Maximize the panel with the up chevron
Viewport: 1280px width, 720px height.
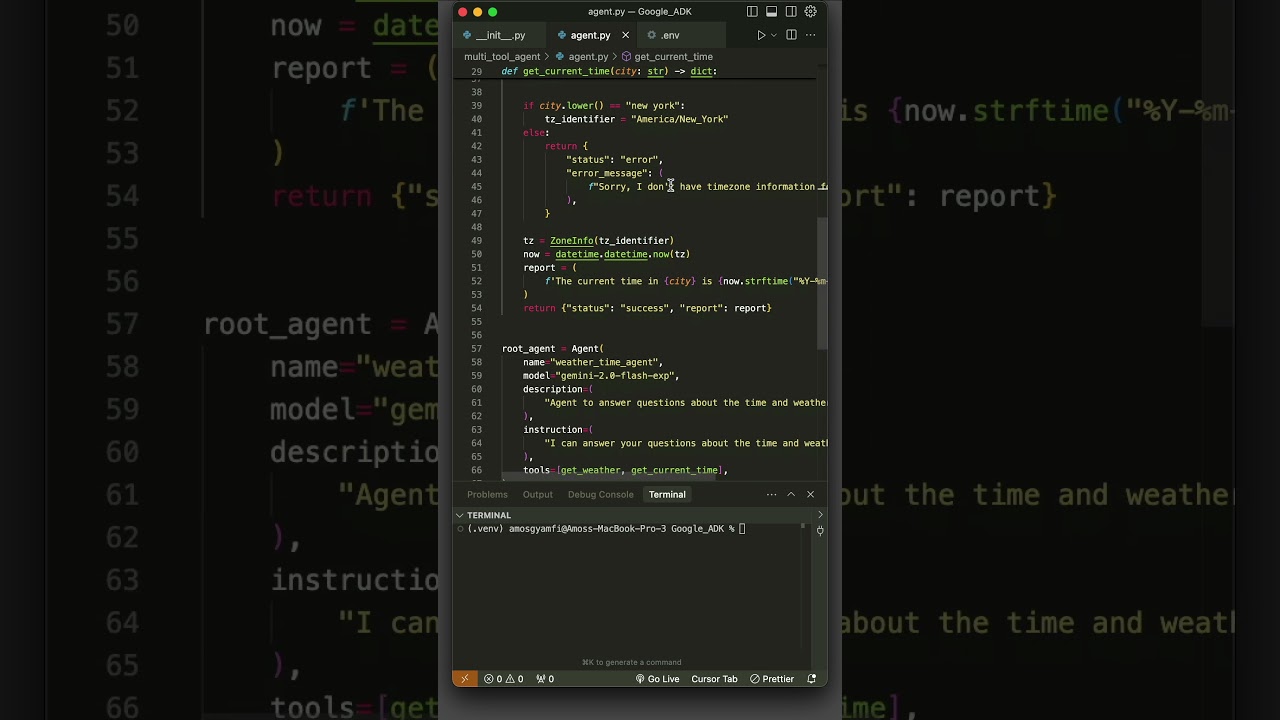[x=791, y=494]
